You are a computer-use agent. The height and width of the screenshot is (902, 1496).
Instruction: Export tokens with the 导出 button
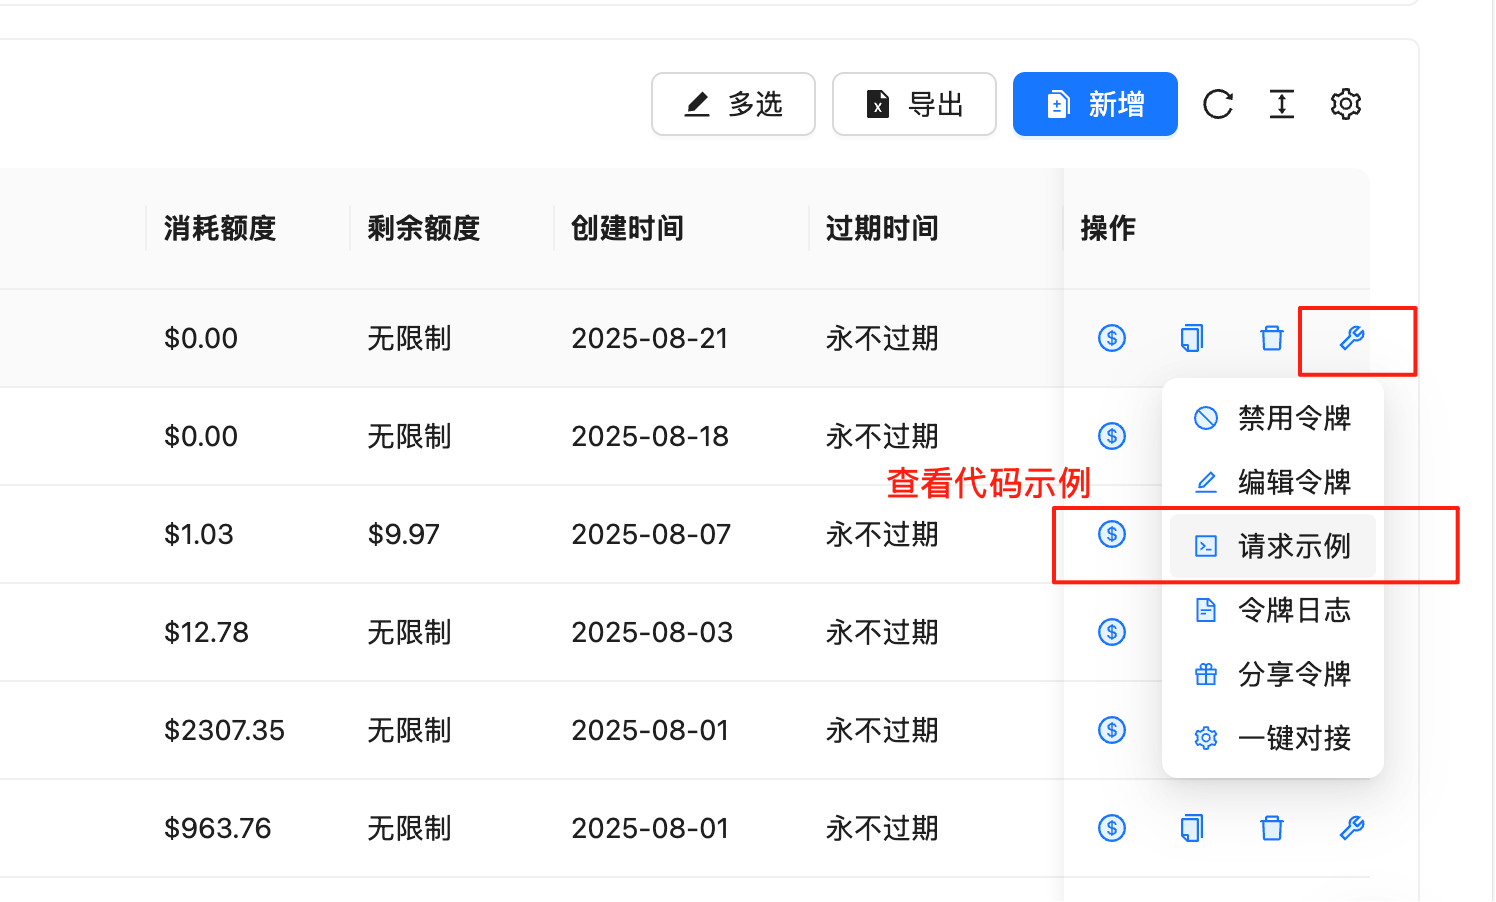coord(913,103)
